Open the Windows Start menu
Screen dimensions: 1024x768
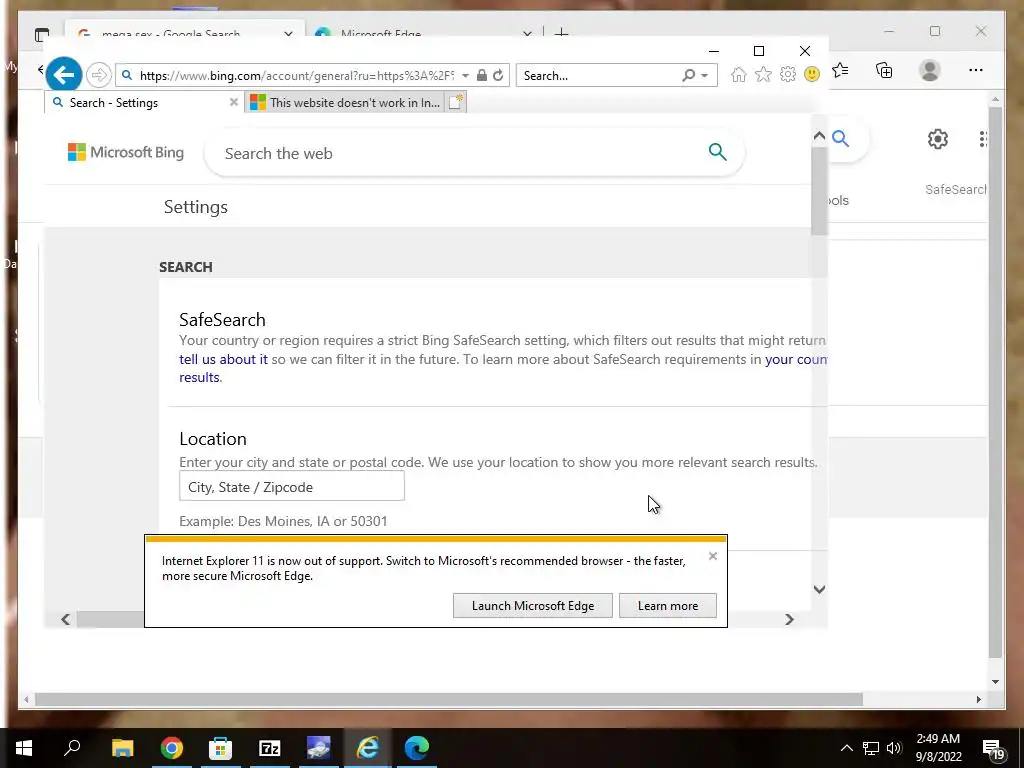(x=24, y=748)
